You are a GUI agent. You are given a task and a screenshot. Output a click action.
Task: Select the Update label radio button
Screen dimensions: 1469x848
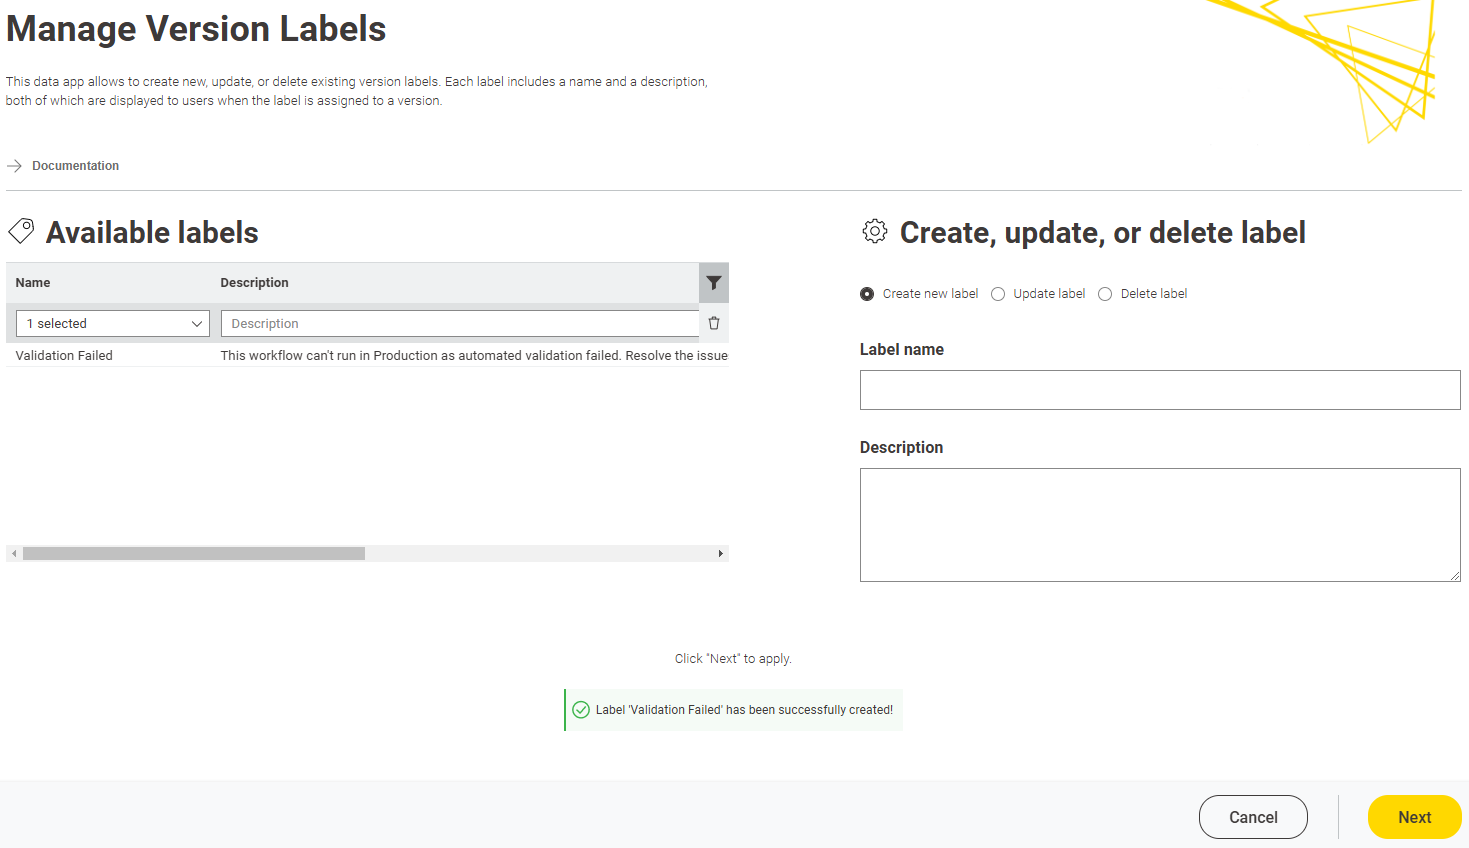pos(998,294)
